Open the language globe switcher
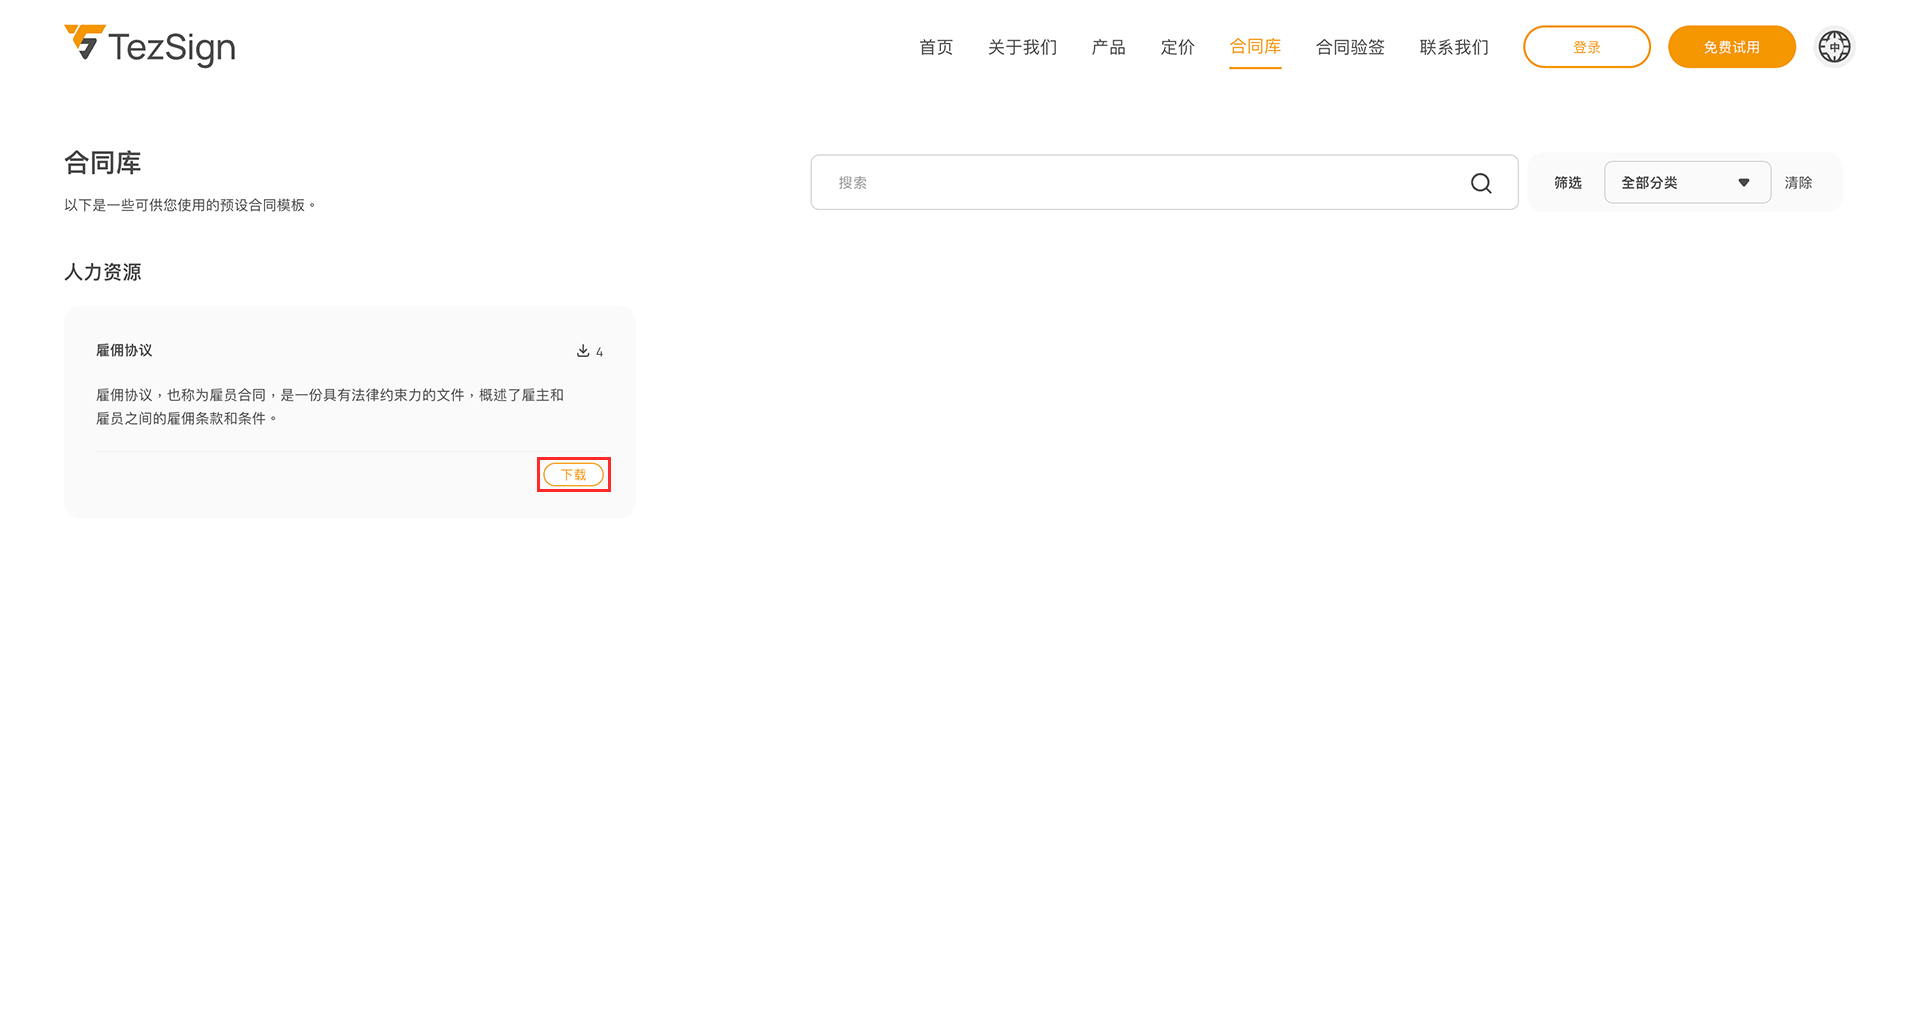Screen dimensions: 1920x1034 pos(1834,47)
